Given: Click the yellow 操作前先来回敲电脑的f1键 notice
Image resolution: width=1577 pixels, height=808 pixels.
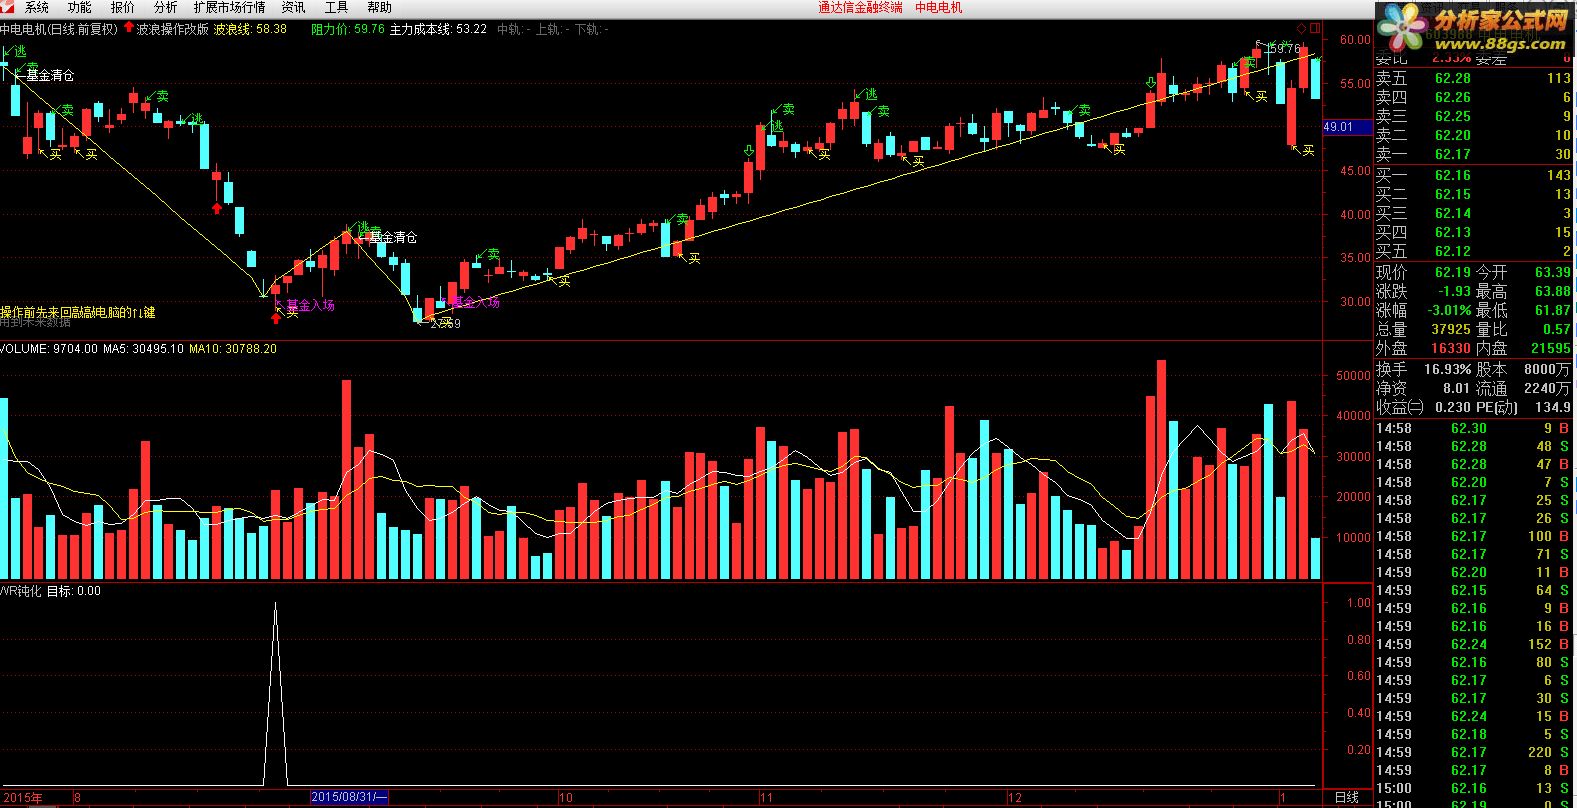Looking at the screenshot, I should coord(78,313).
